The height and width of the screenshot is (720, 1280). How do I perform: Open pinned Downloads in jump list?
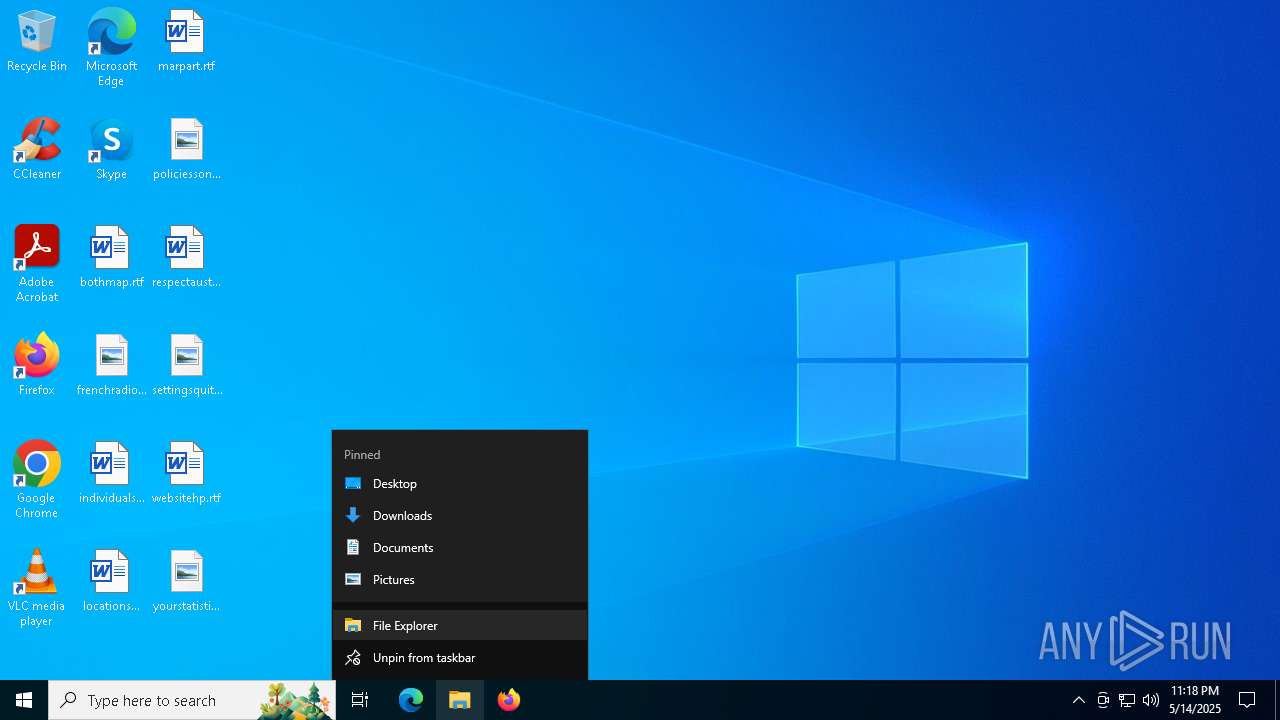click(460, 515)
